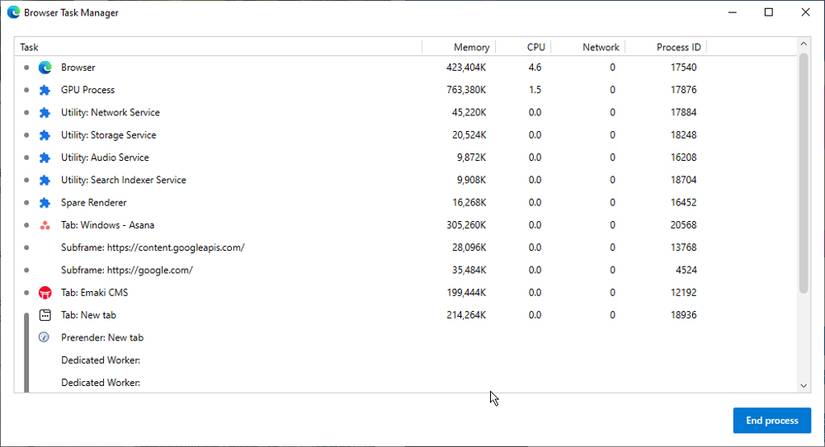Click the scrollbar up arrow
Image resolution: width=825 pixels, height=447 pixels.
coord(803,46)
